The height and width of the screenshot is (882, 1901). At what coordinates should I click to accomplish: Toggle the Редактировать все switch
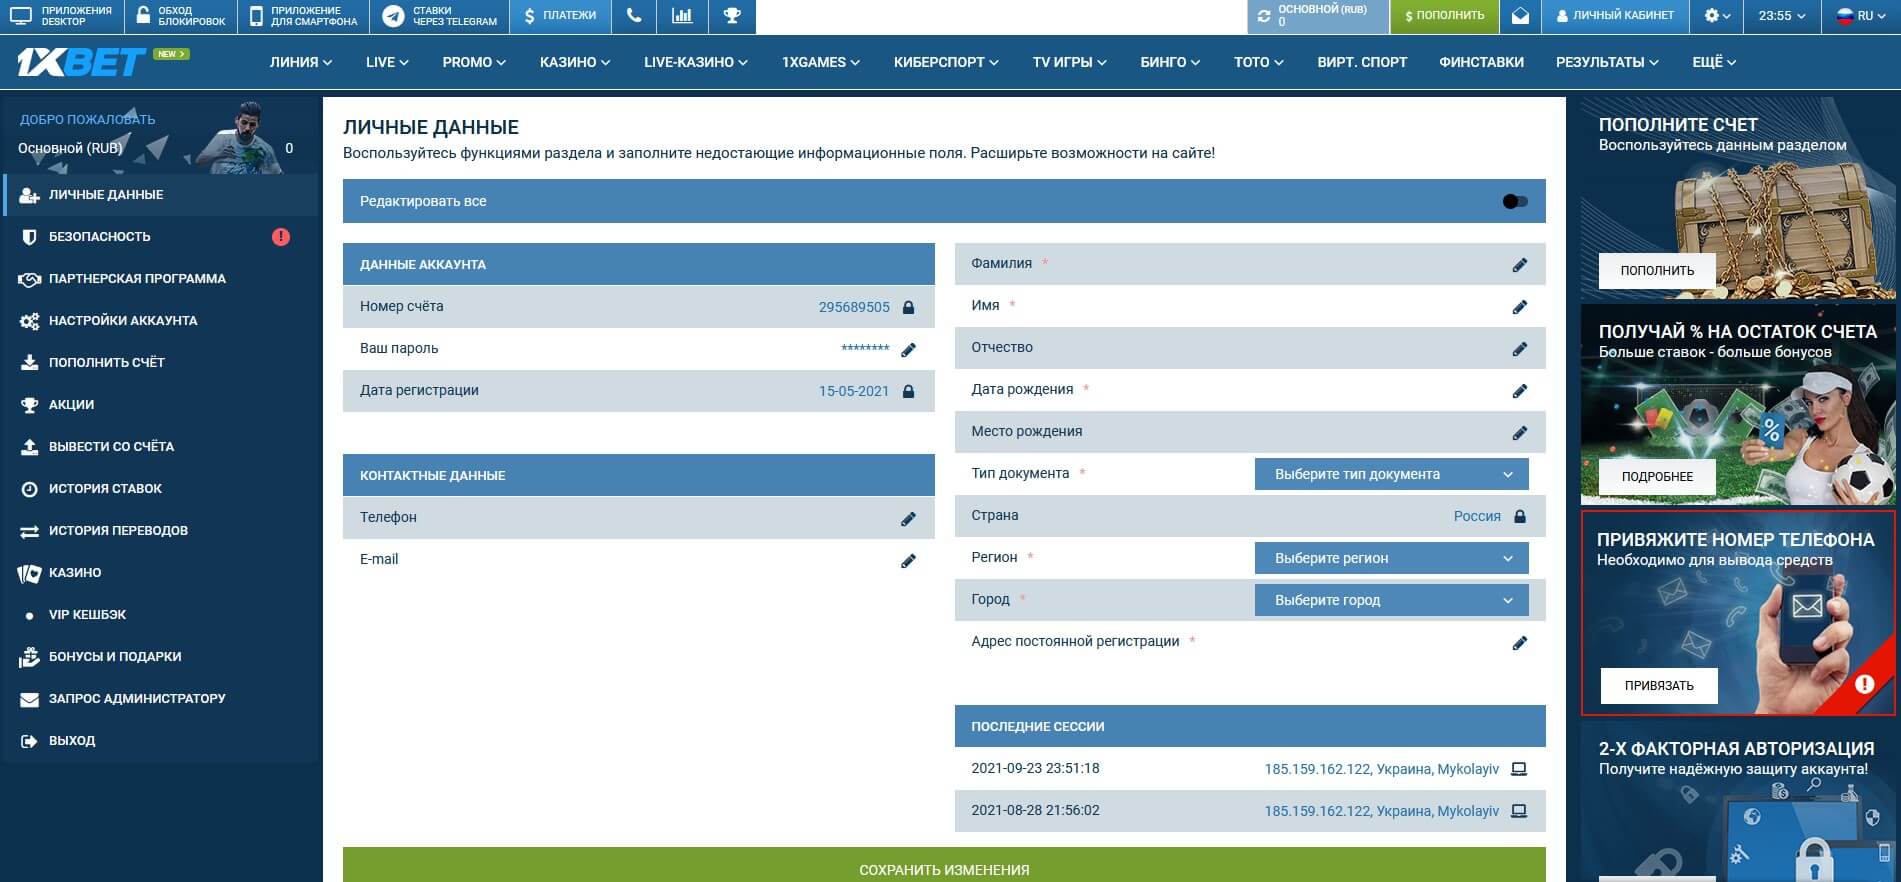coord(1515,201)
